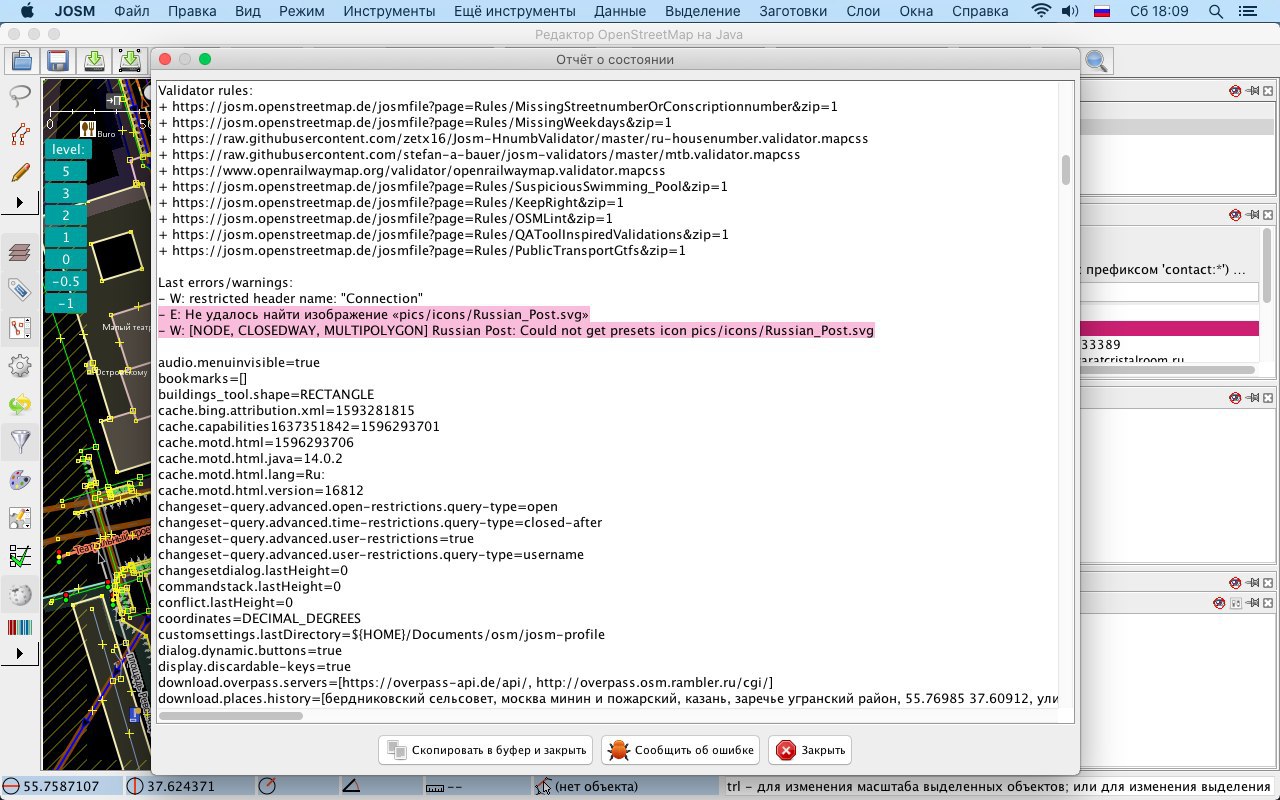Toggle the palette Map Paint Styles button
Screen dimensions: 1280x800
(20, 480)
